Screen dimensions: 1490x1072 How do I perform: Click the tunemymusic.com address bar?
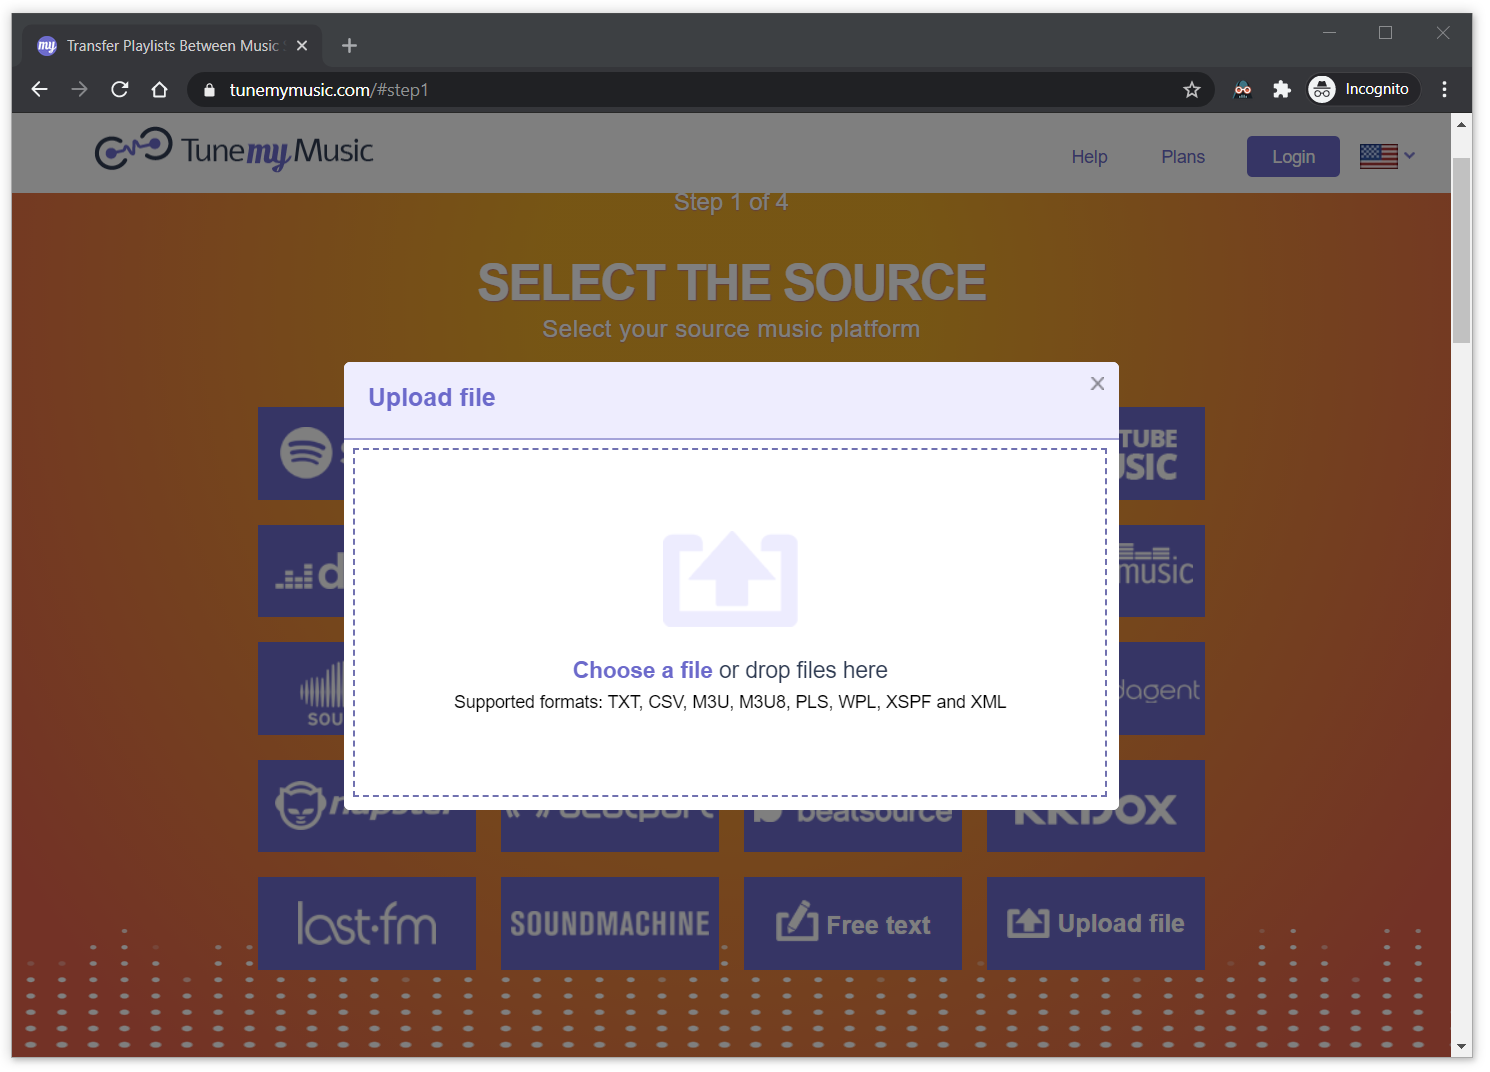click(x=700, y=90)
